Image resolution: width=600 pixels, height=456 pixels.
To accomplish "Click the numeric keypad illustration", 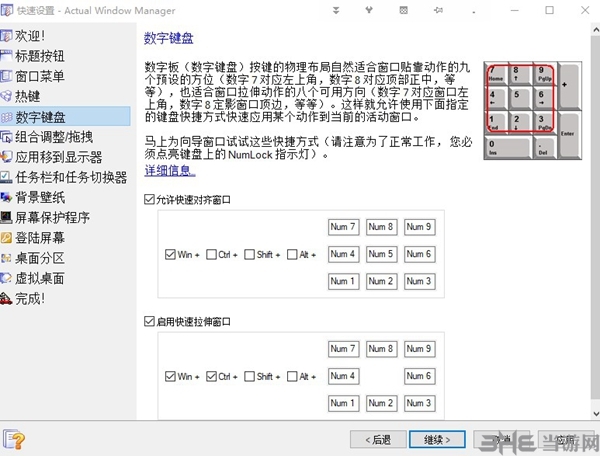I will 532,110.
